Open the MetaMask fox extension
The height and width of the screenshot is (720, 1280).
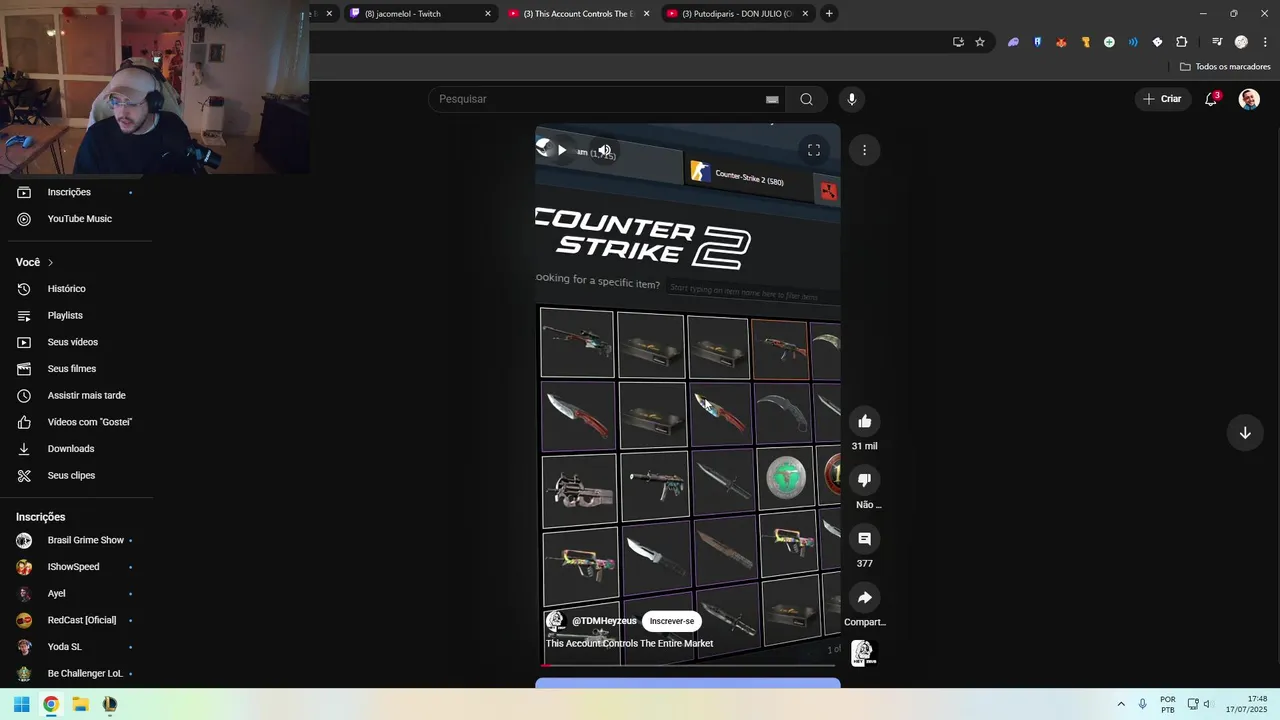pyautogui.click(x=1061, y=42)
